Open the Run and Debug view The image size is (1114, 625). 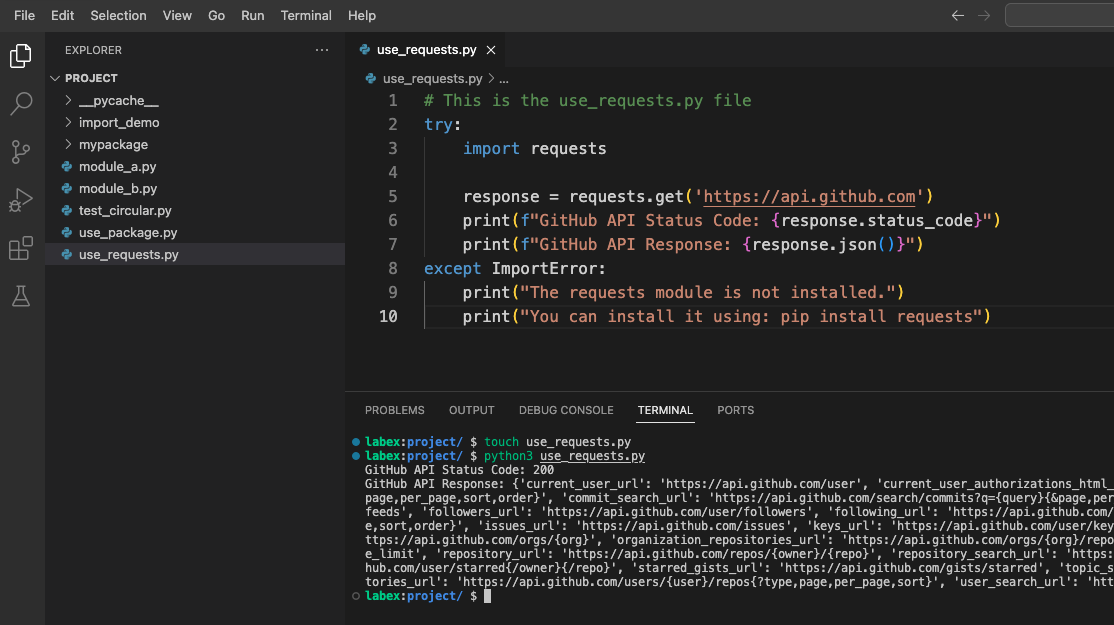(x=21, y=200)
